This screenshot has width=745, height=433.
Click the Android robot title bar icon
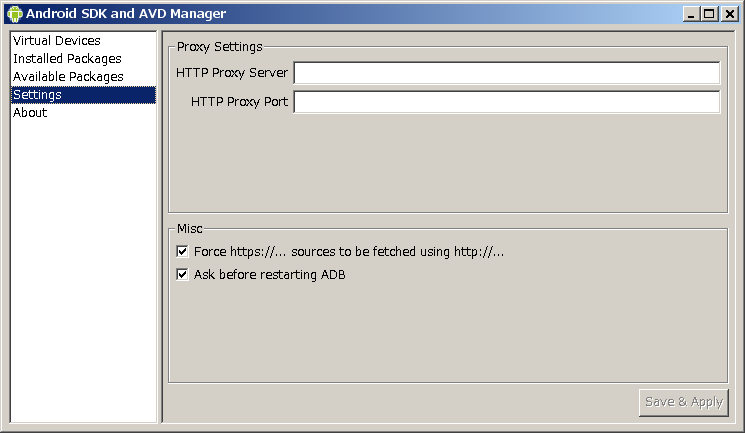click(x=15, y=14)
